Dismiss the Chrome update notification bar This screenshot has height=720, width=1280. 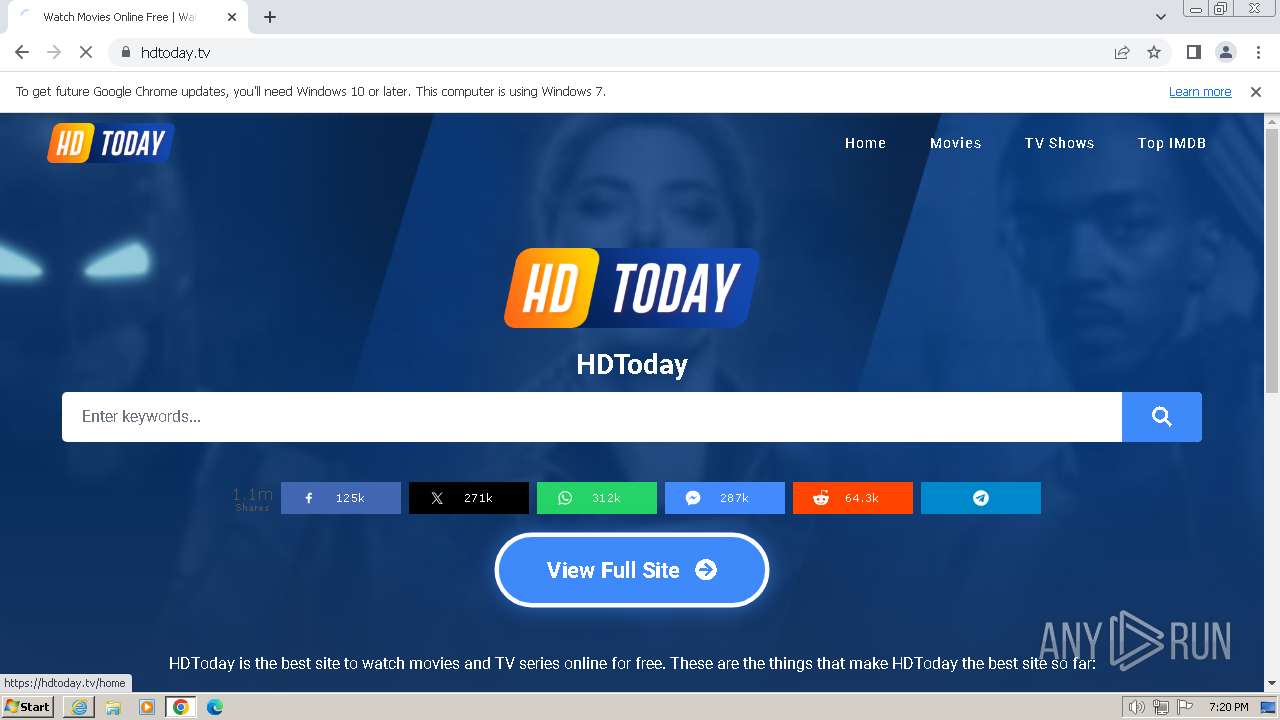[x=1256, y=91]
